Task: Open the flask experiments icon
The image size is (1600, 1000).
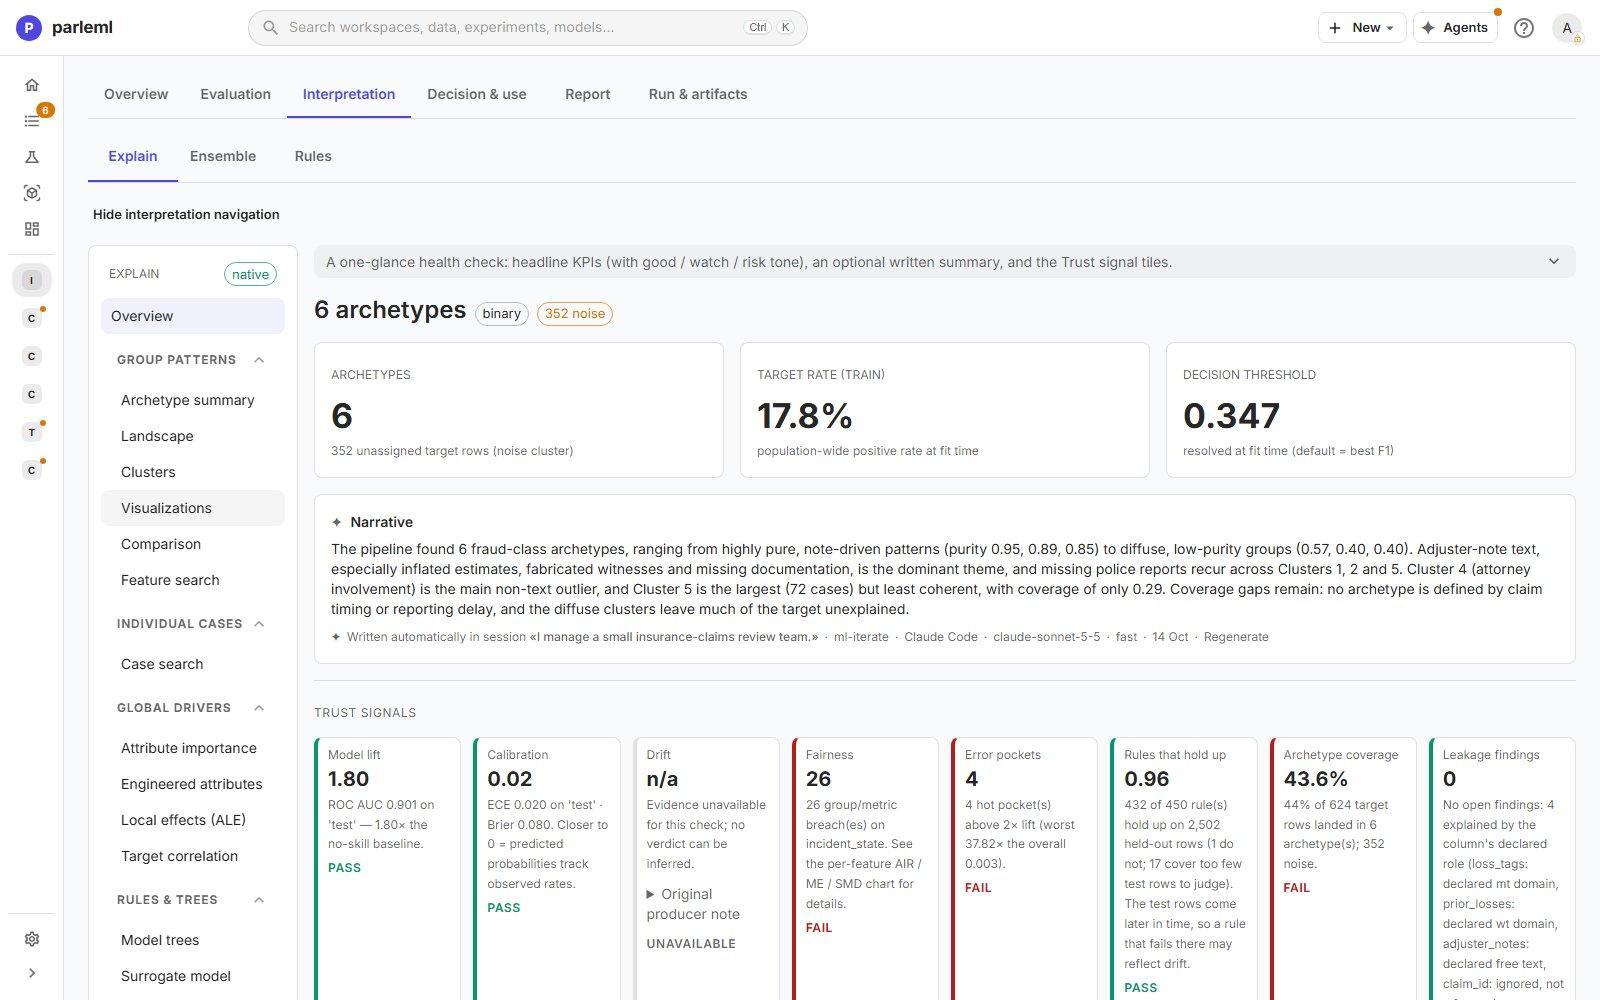Action: [32, 157]
